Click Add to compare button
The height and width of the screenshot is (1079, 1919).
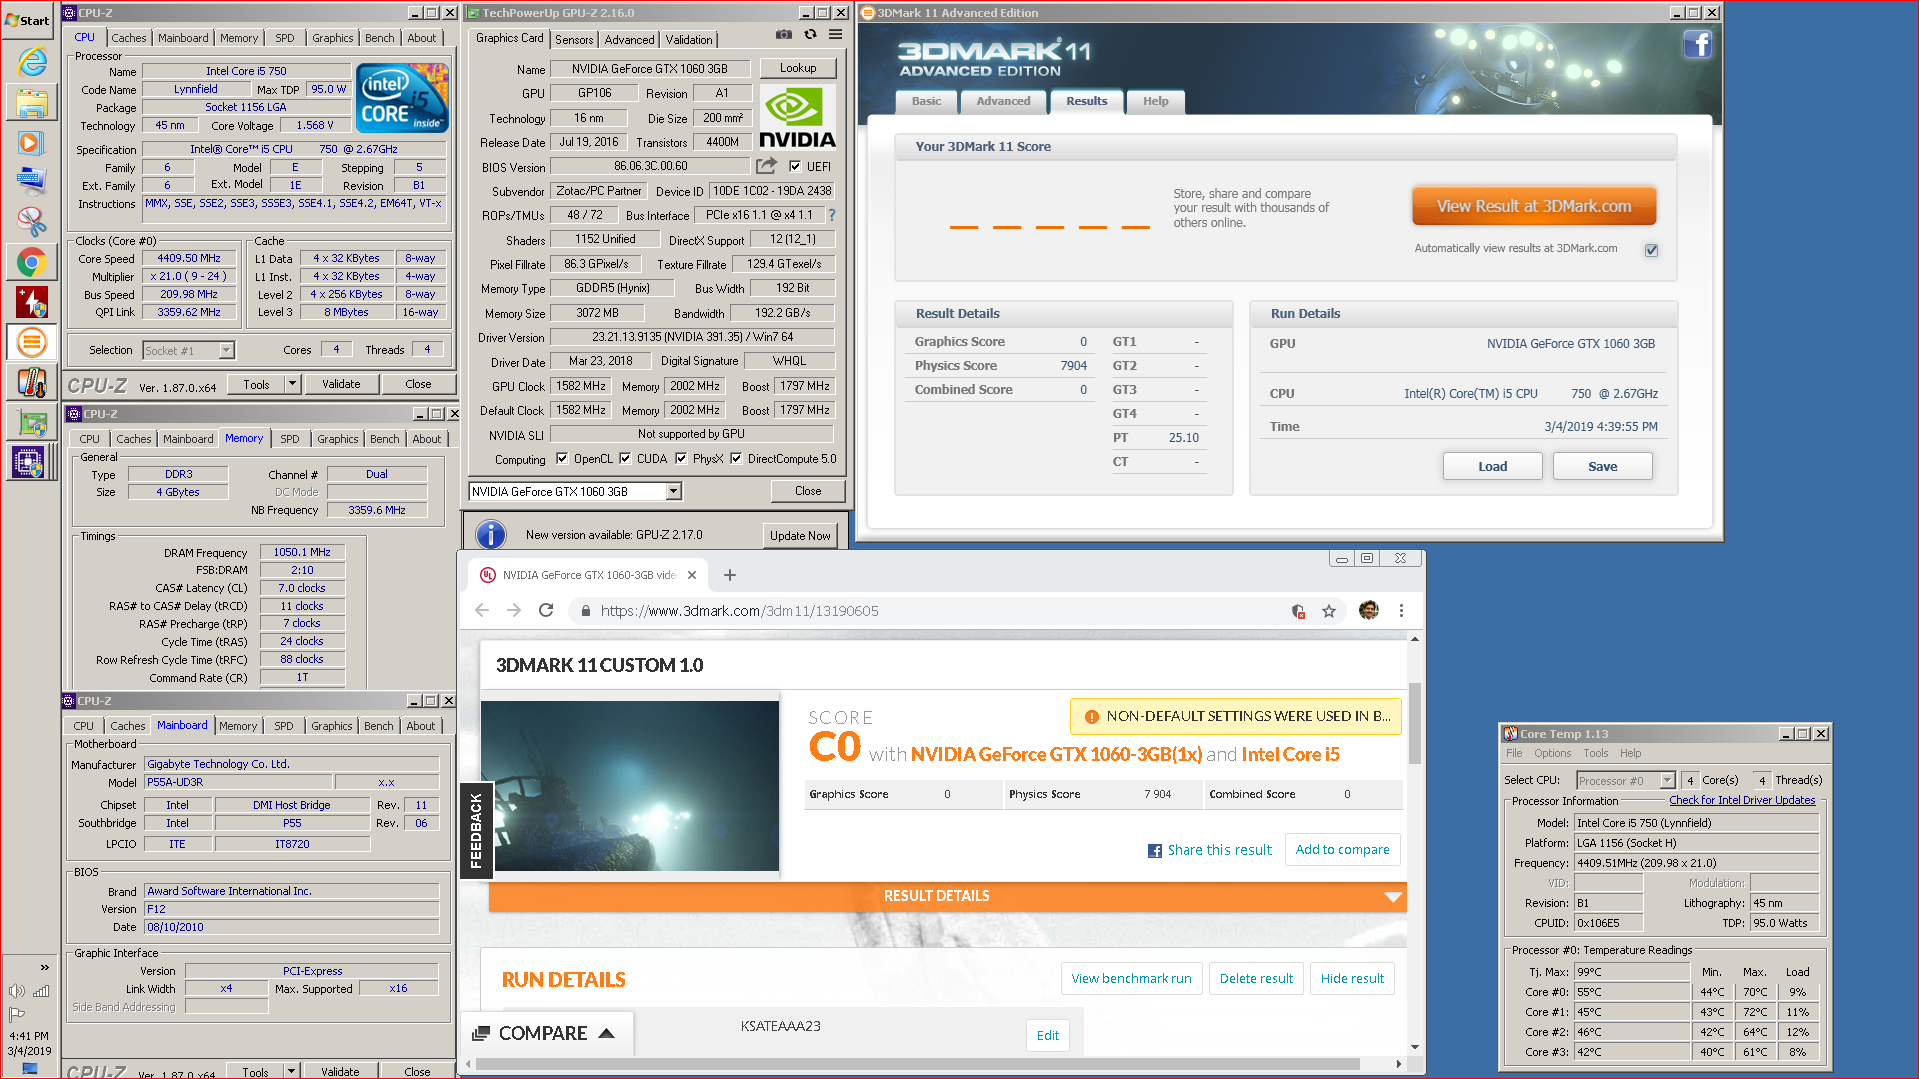point(1342,849)
